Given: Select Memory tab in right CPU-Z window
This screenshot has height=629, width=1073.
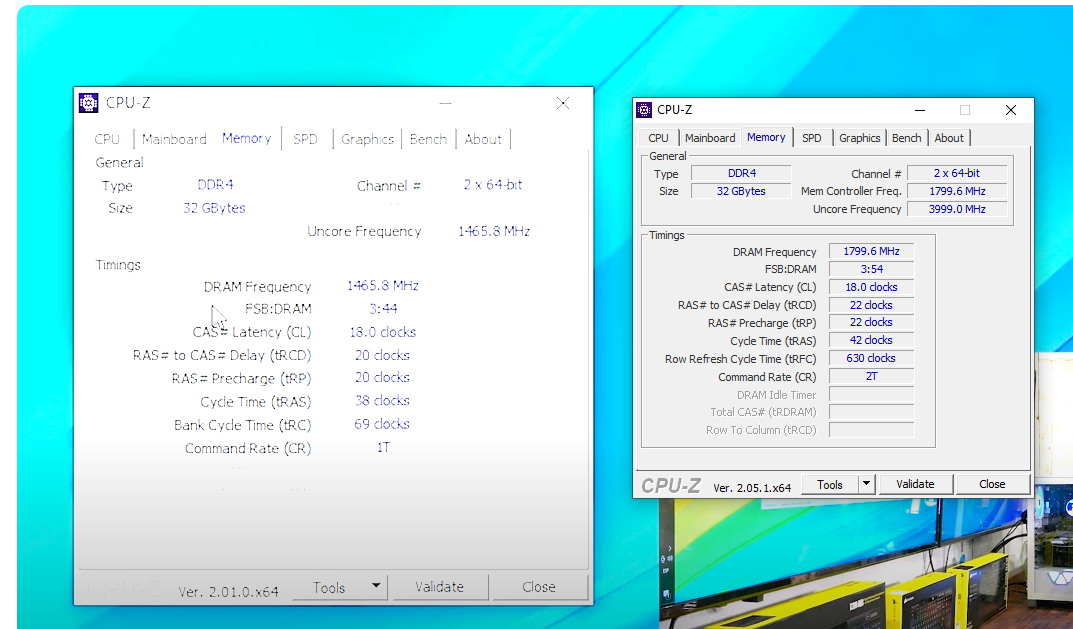Looking at the screenshot, I should tap(766, 137).
